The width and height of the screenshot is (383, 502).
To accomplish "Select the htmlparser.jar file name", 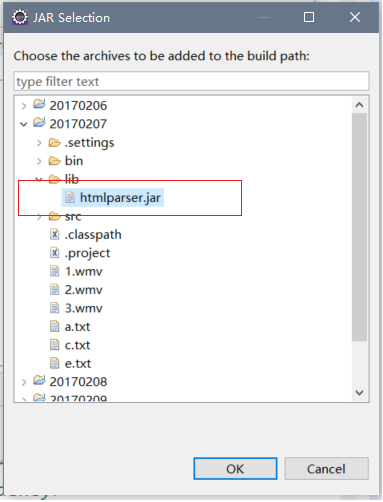I will [x=120, y=198].
